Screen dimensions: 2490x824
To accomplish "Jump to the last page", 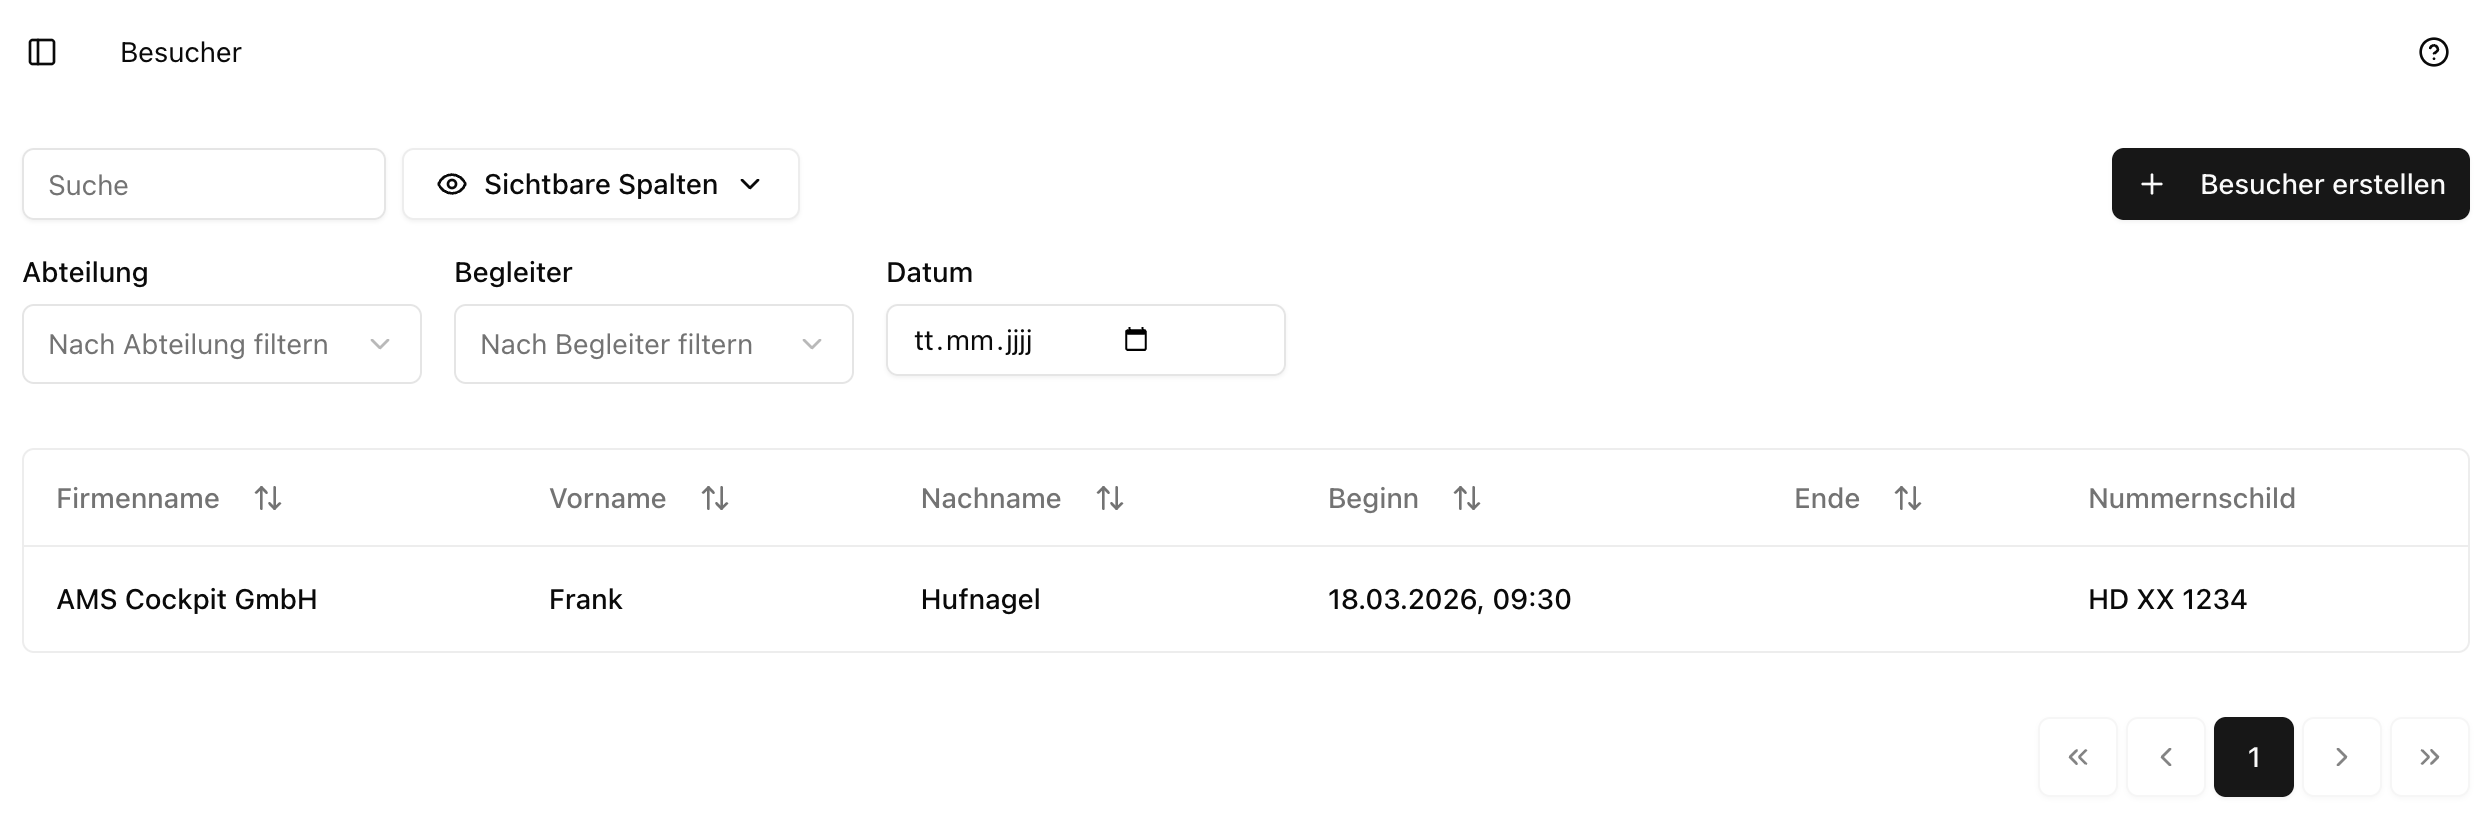I will [x=2430, y=757].
